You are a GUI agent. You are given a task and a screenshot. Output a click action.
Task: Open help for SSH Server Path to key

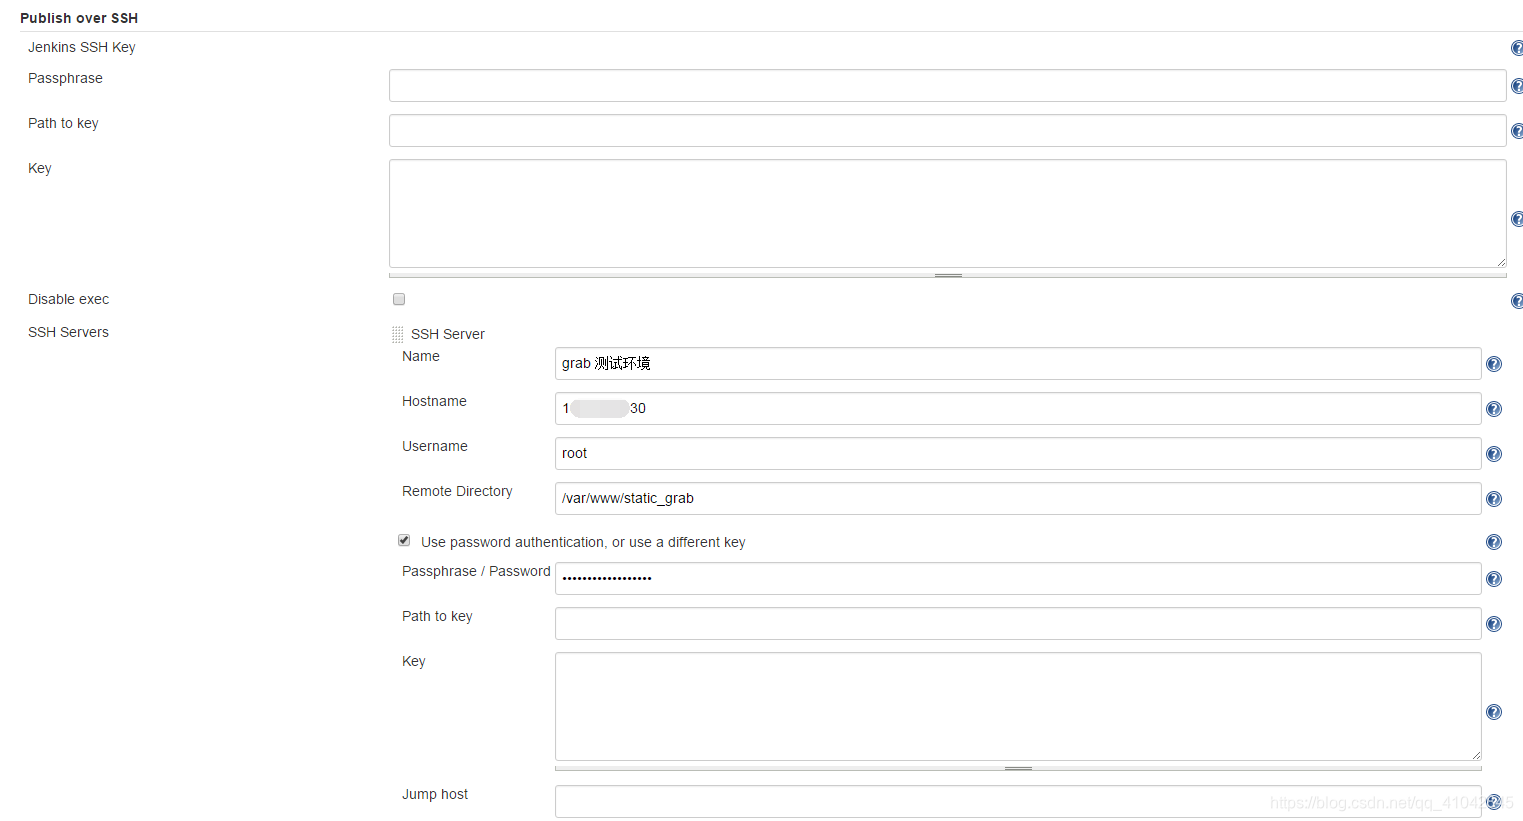[x=1494, y=624]
